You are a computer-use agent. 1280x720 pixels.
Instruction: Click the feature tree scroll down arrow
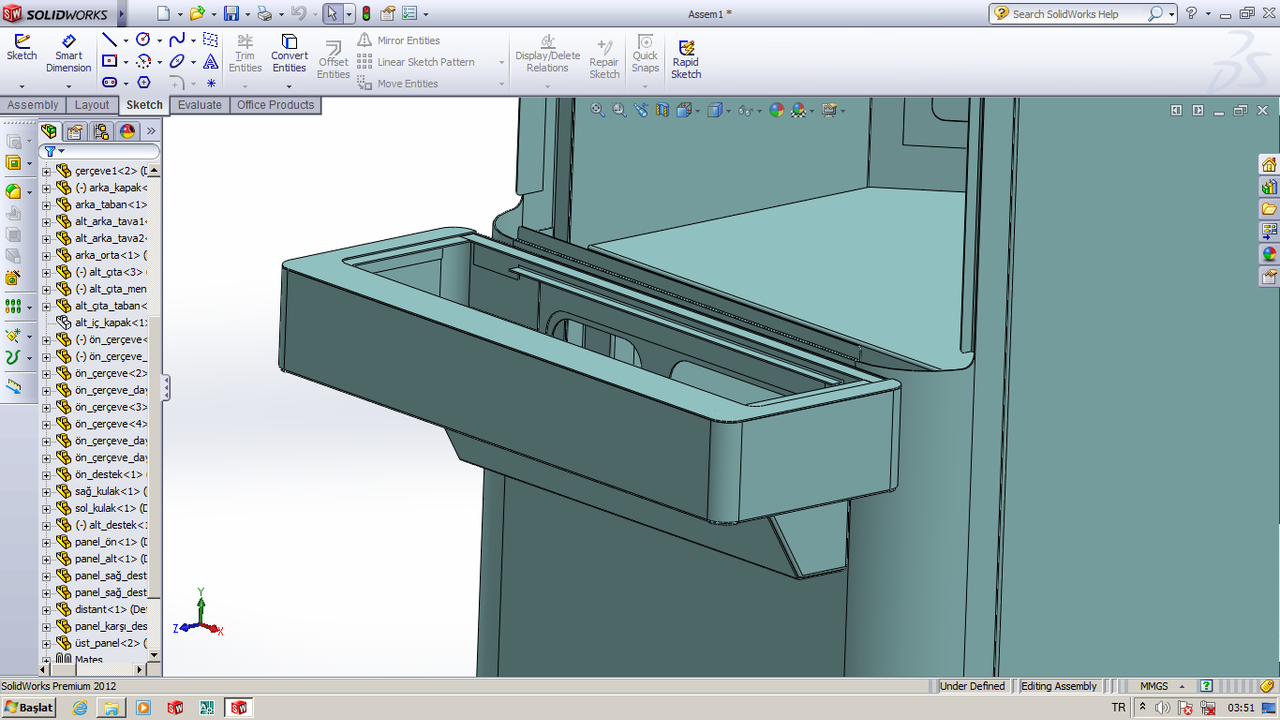154,656
